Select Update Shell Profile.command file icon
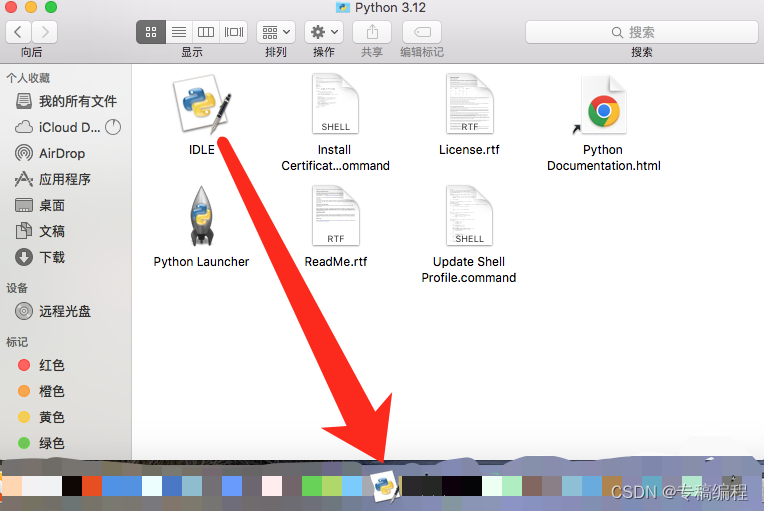 (x=469, y=215)
